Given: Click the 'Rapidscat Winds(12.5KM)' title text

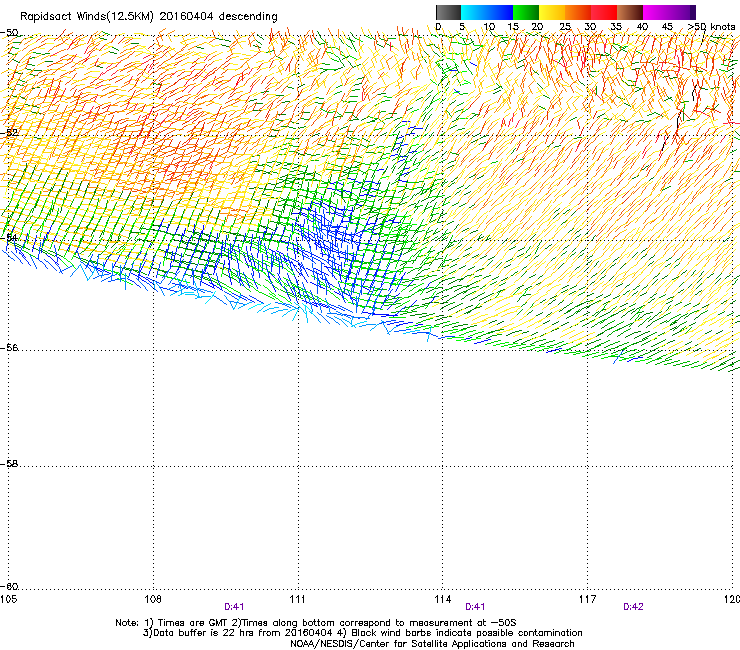Looking at the screenshot, I should (x=87, y=17).
